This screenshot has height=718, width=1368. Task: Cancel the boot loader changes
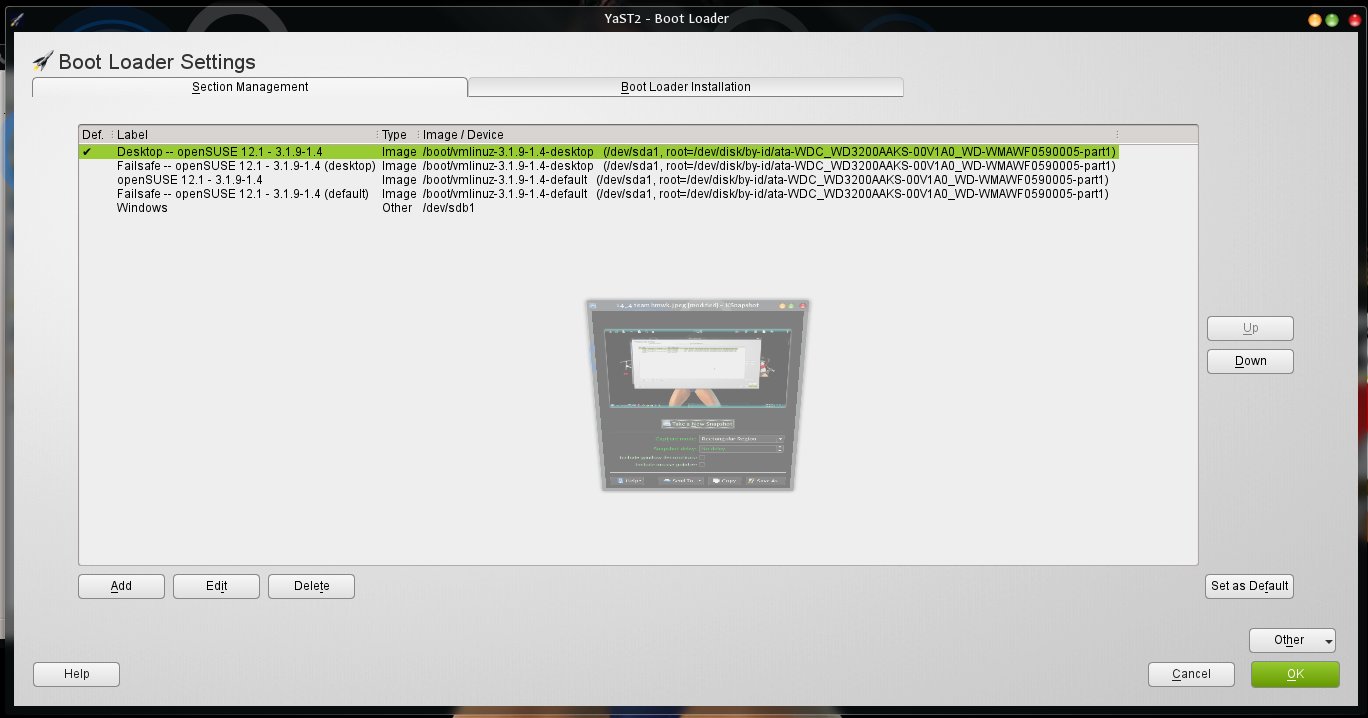(1191, 674)
